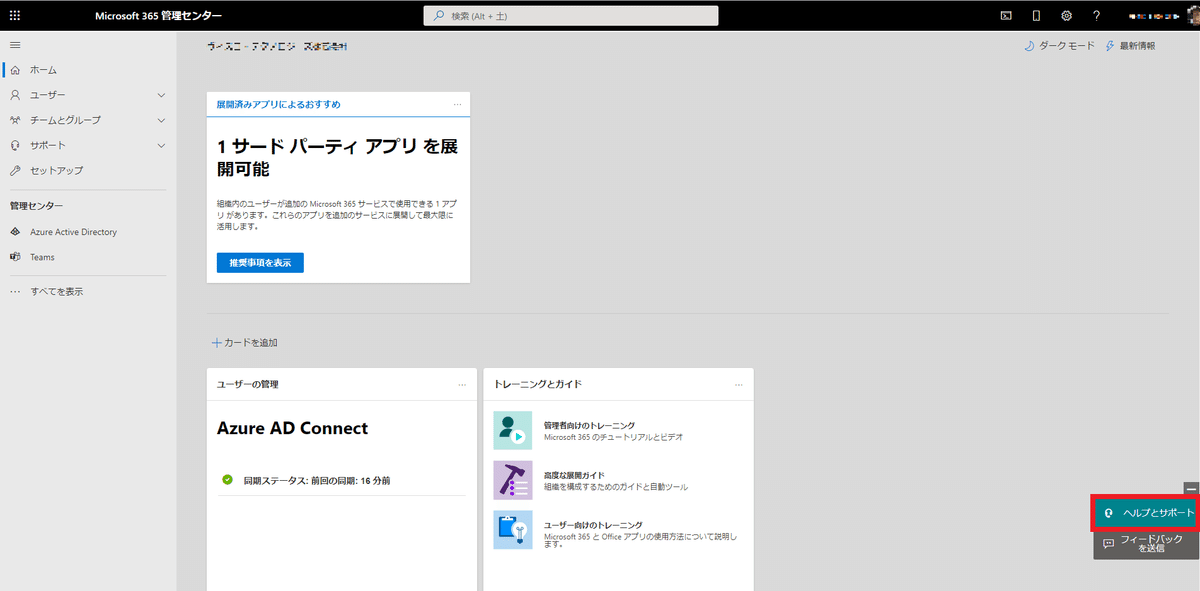The height and width of the screenshot is (591, 1200).
Task: Open advanced deployment guides link text
Action: tap(574, 475)
